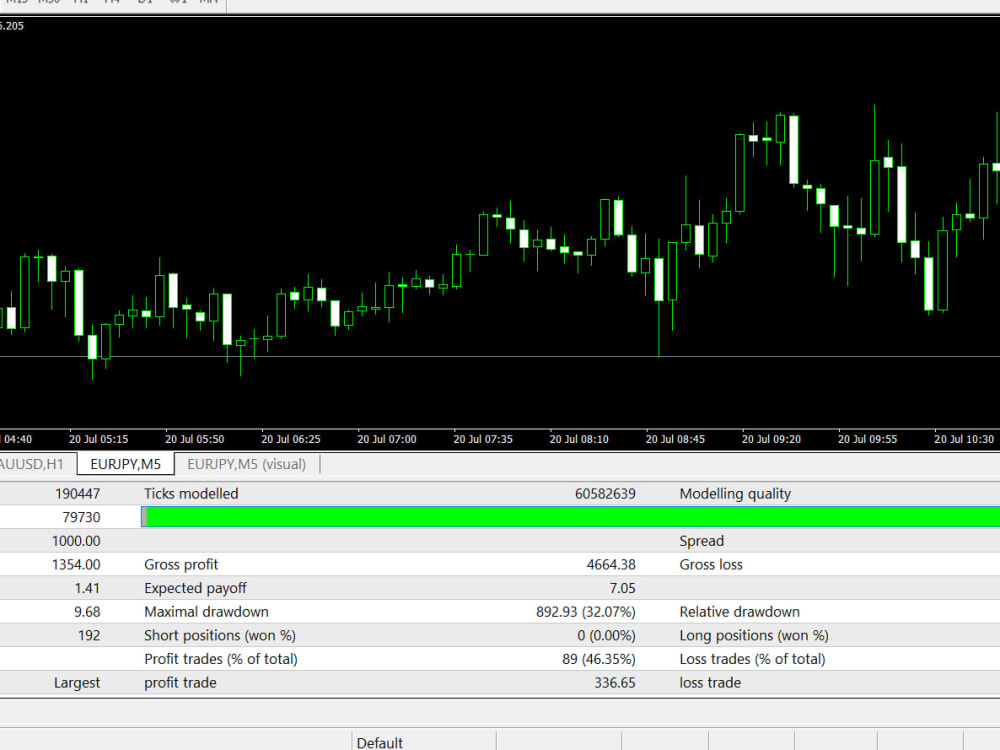
Task: Click the 'loss trade' label
Action: [710, 682]
